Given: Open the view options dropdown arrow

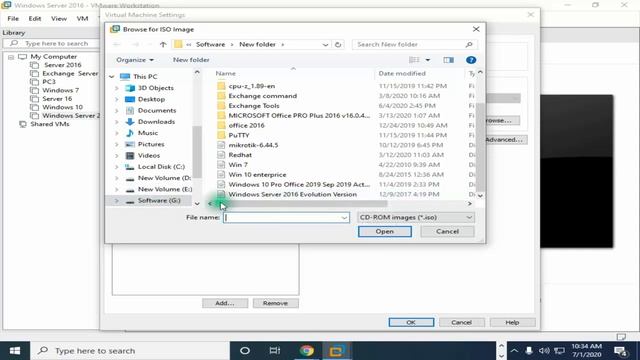Looking at the screenshot, I should point(428,60).
